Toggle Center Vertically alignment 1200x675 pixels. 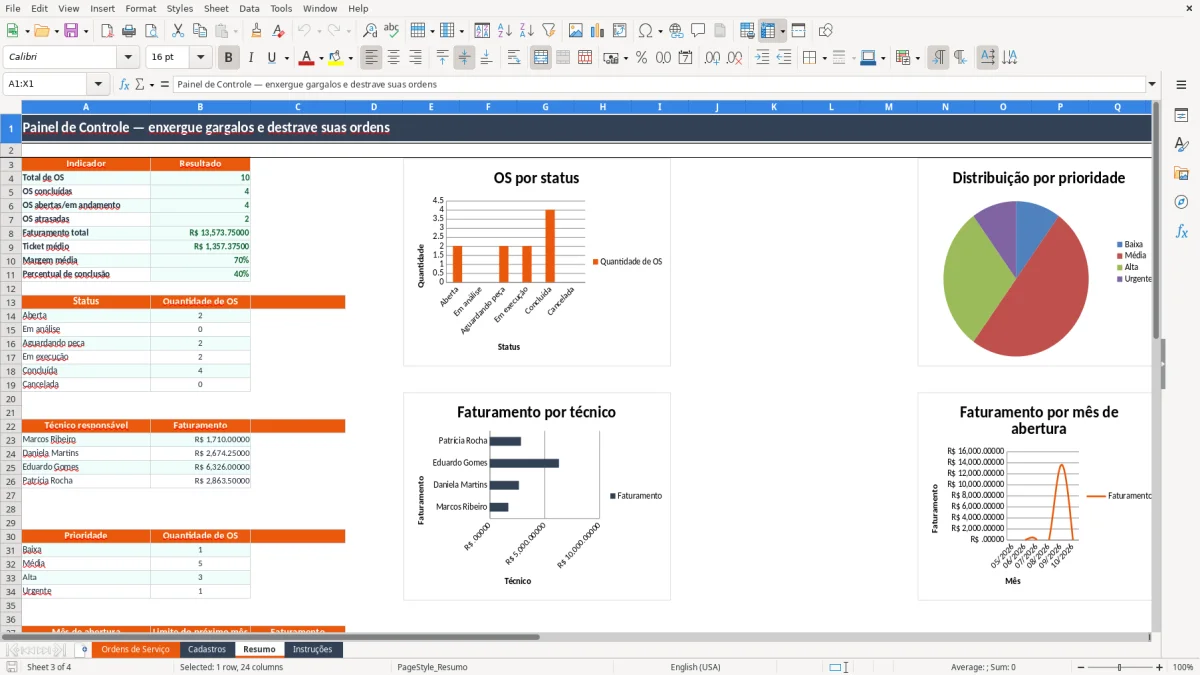point(464,58)
